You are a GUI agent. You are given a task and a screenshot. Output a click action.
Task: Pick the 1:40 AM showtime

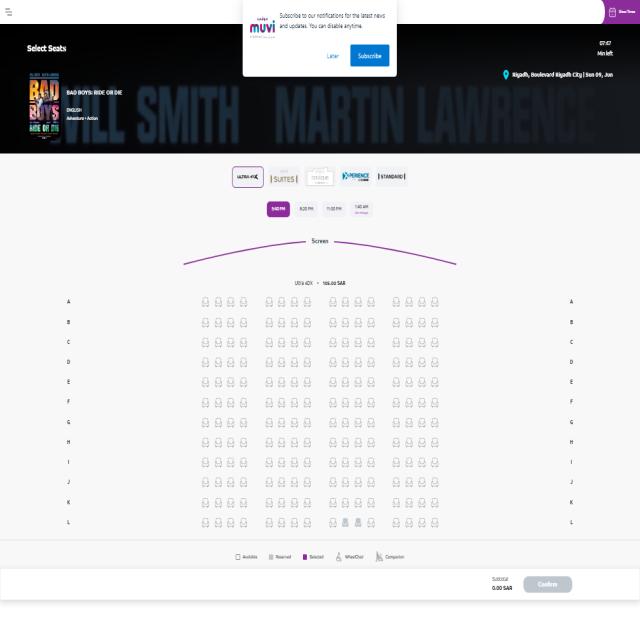click(x=361, y=209)
